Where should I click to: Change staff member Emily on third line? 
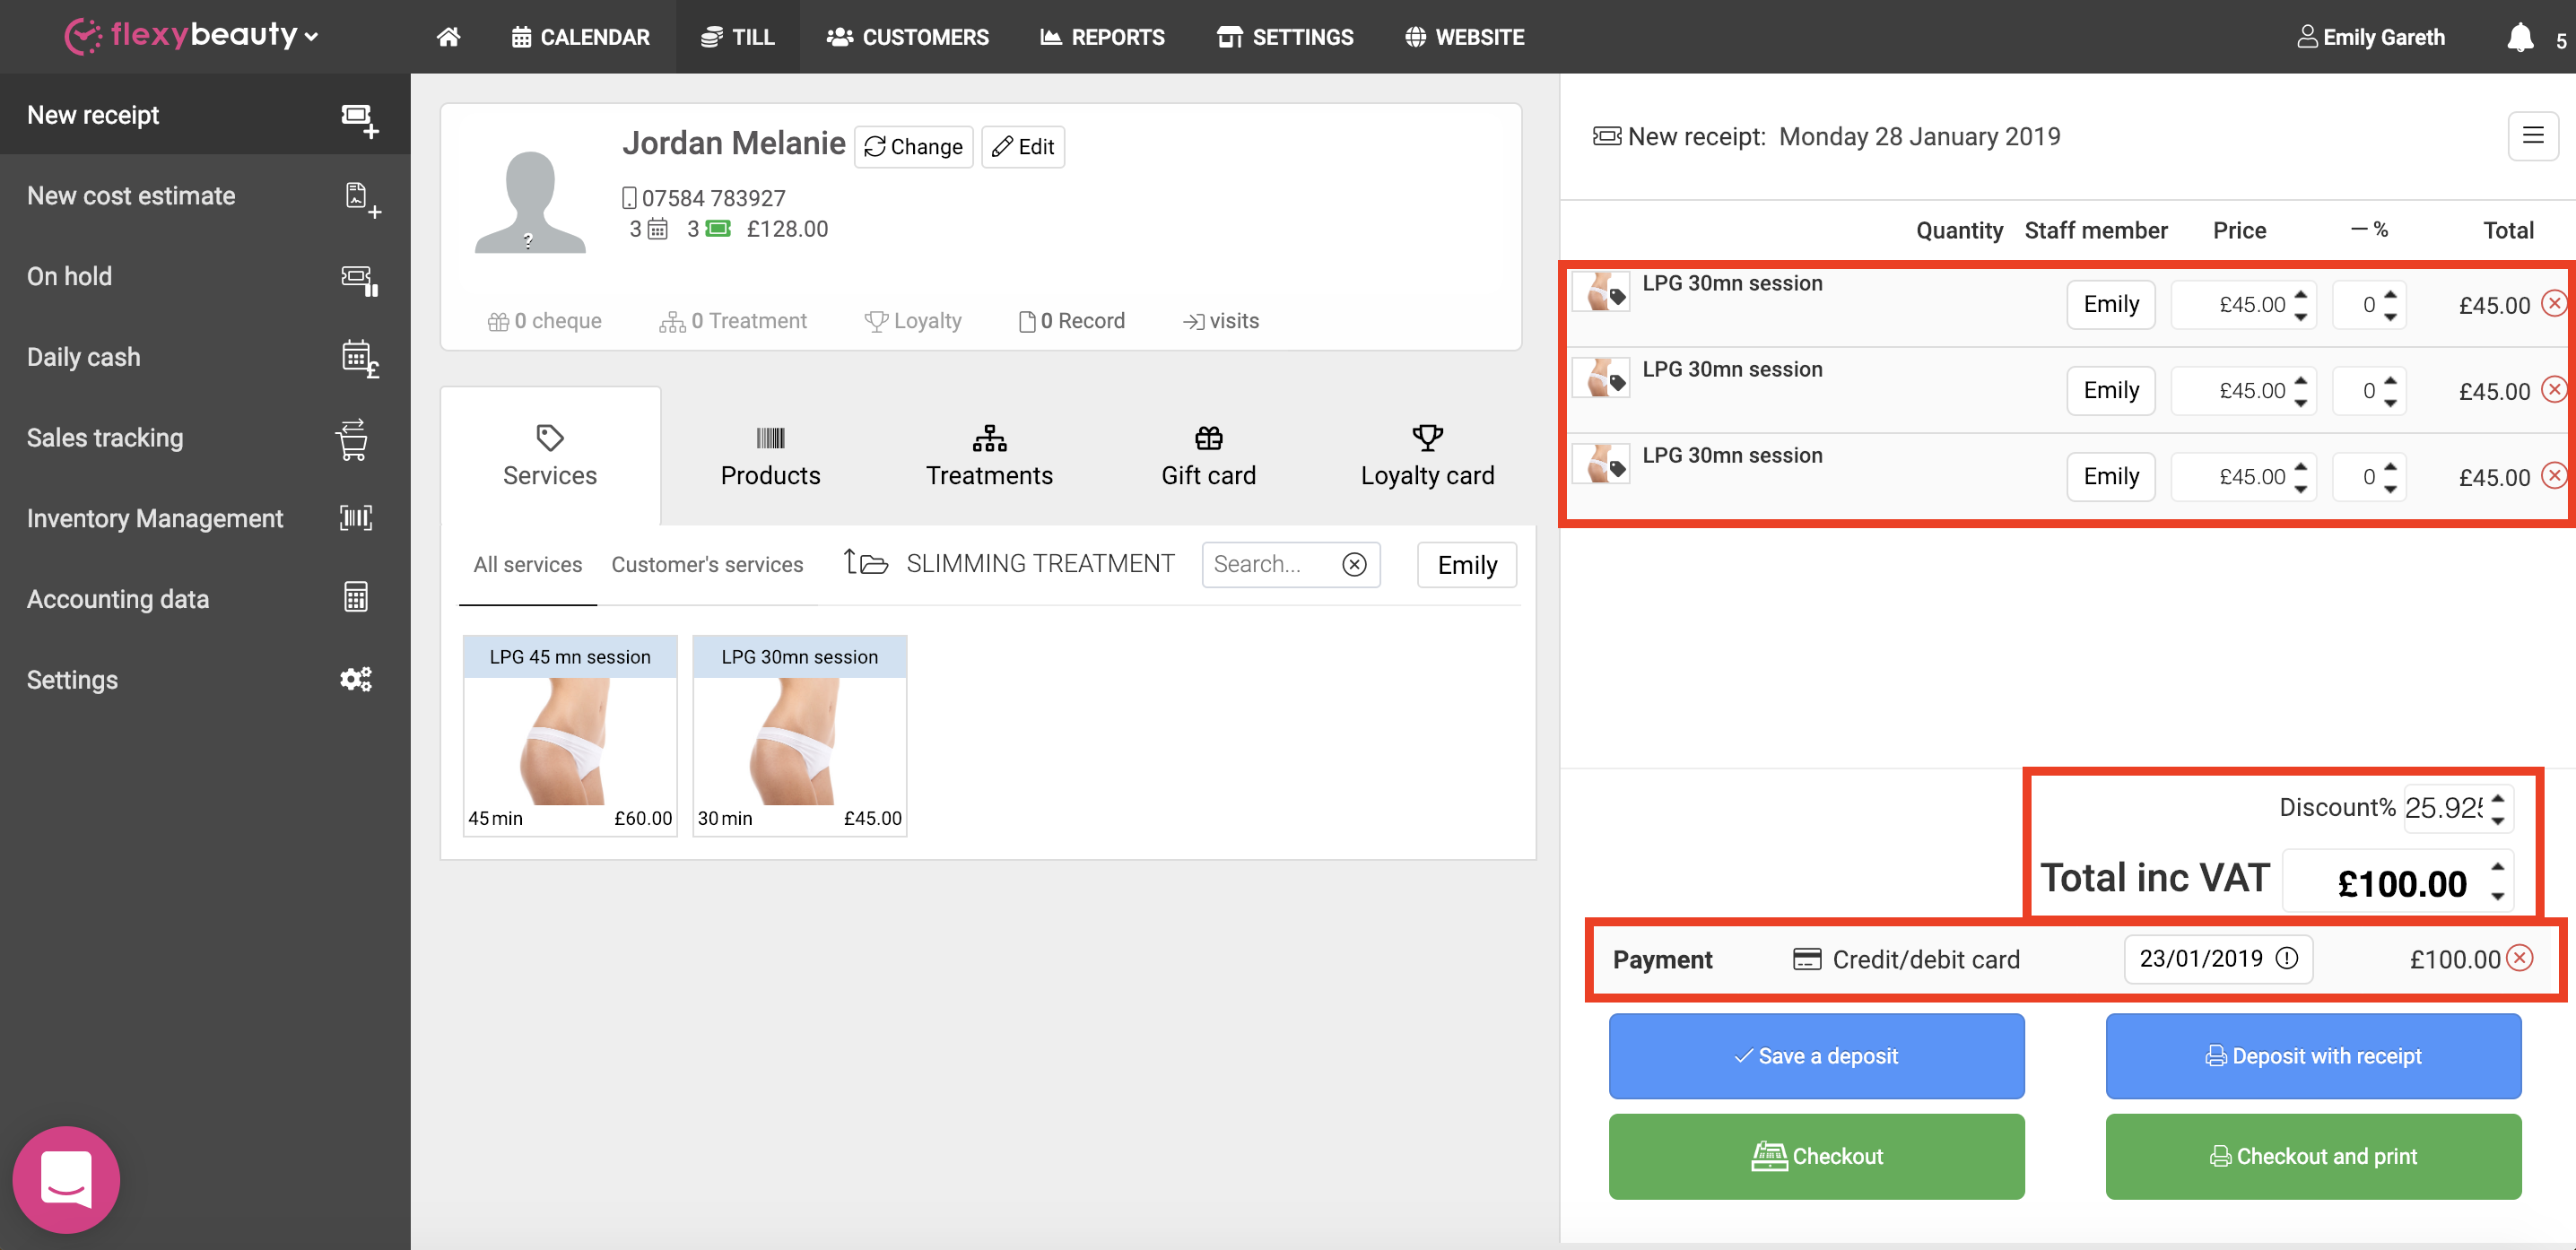[x=2110, y=476]
